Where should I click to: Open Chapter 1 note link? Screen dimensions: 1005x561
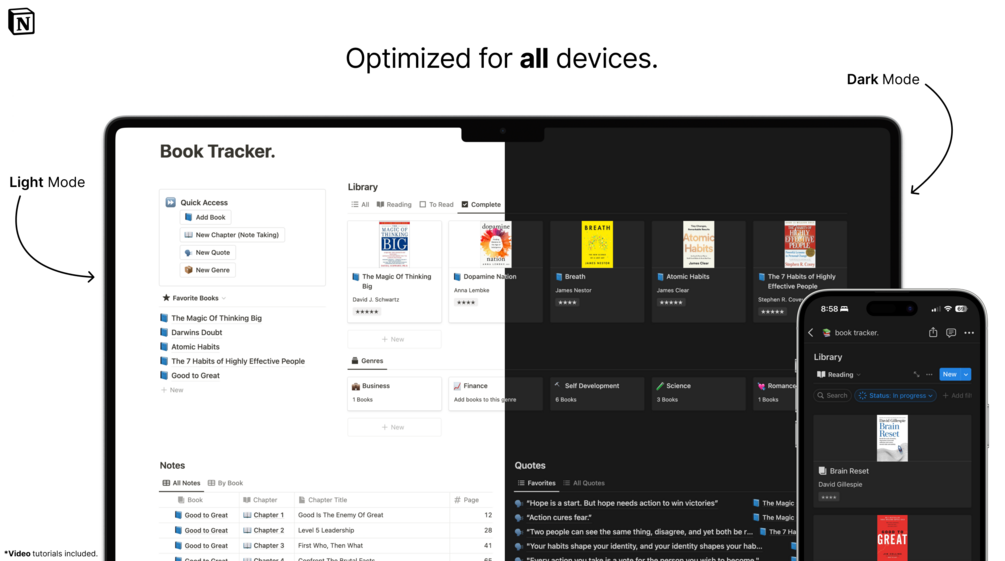(x=263, y=515)
